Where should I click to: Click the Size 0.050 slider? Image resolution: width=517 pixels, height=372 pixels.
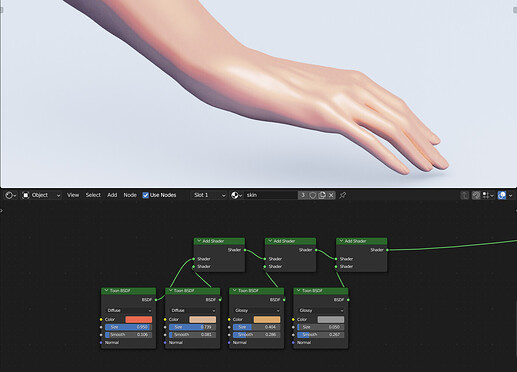point(321,327)
